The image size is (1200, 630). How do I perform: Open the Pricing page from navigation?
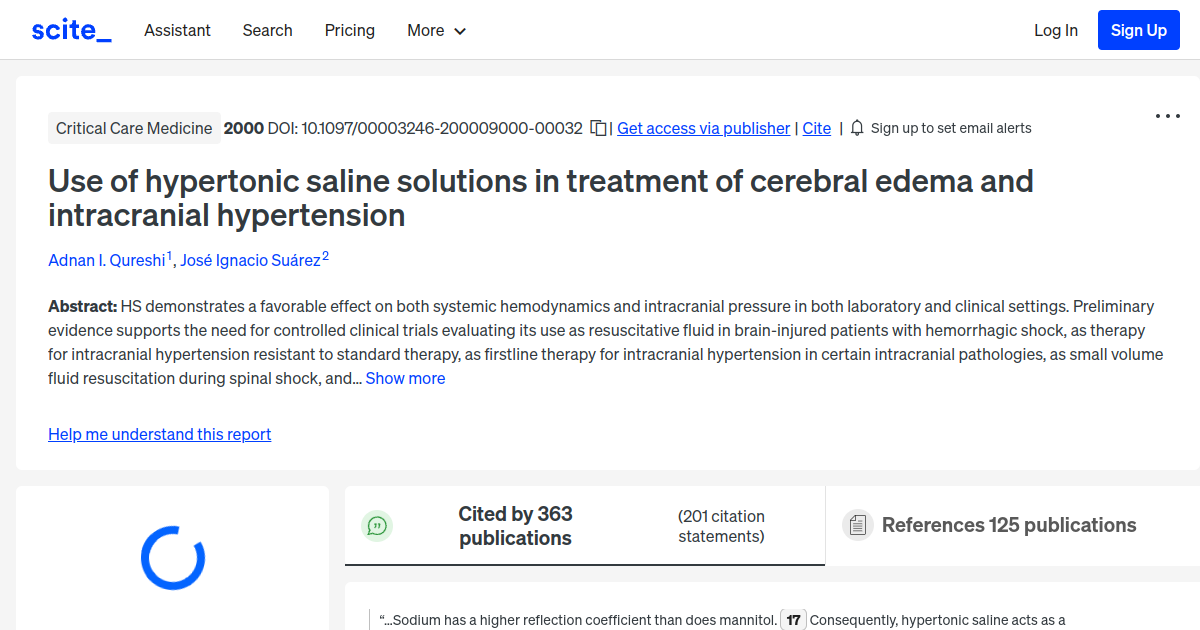coord(349,30)
